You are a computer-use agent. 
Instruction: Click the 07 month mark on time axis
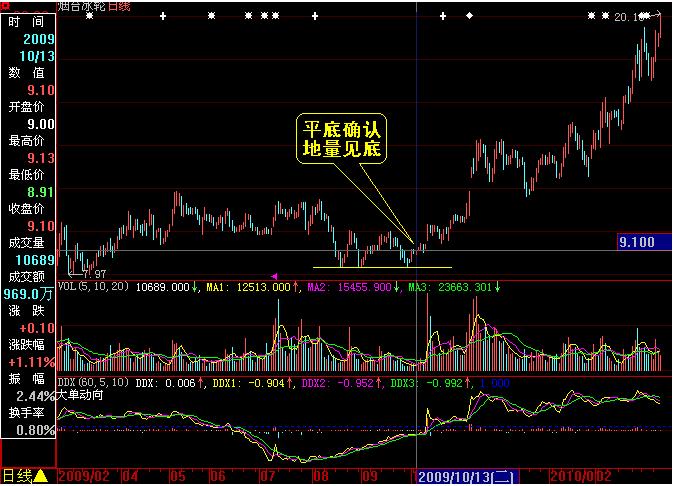(x=268, y=476)
